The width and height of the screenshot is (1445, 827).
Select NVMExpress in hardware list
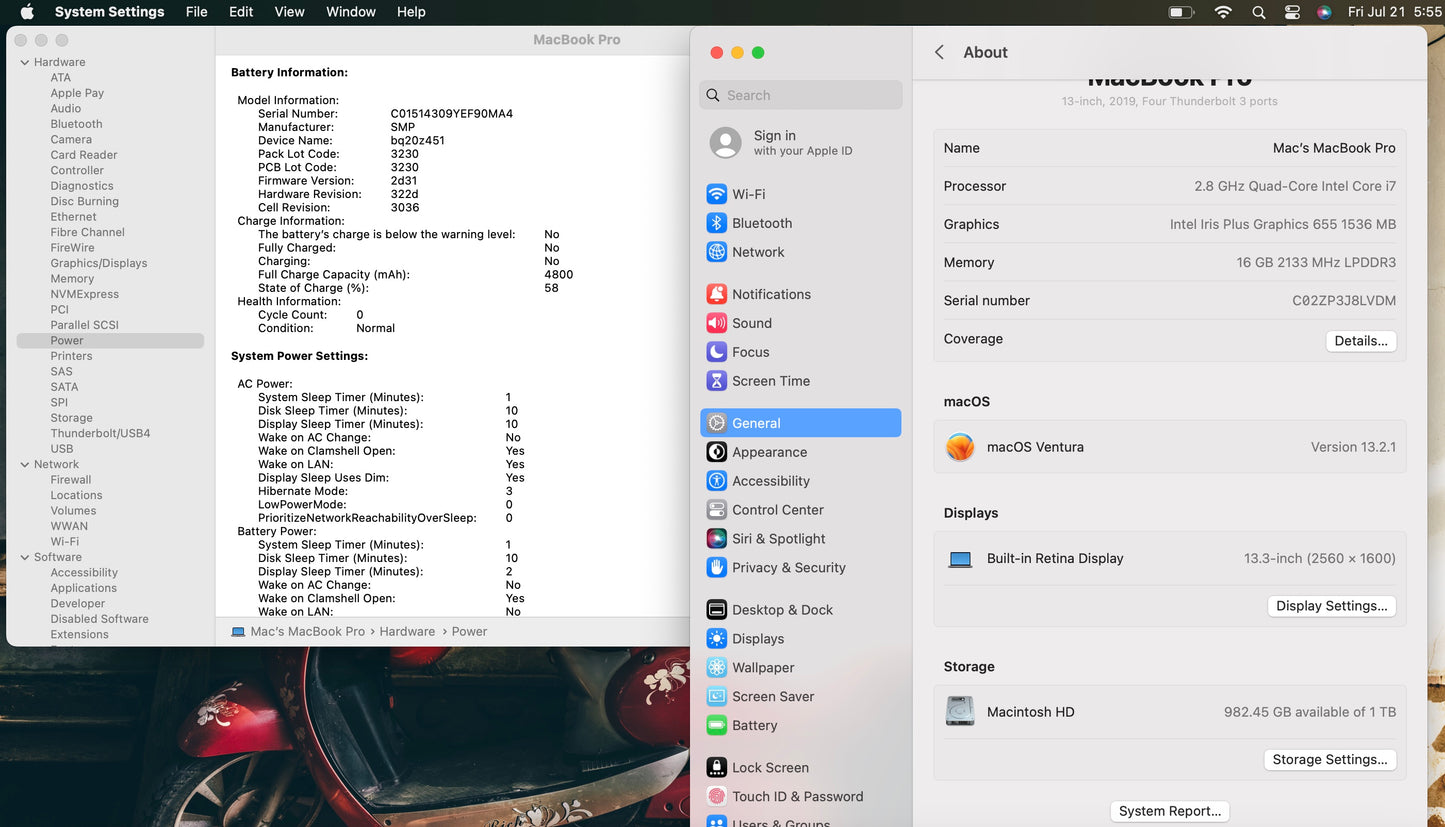[84, 294]
